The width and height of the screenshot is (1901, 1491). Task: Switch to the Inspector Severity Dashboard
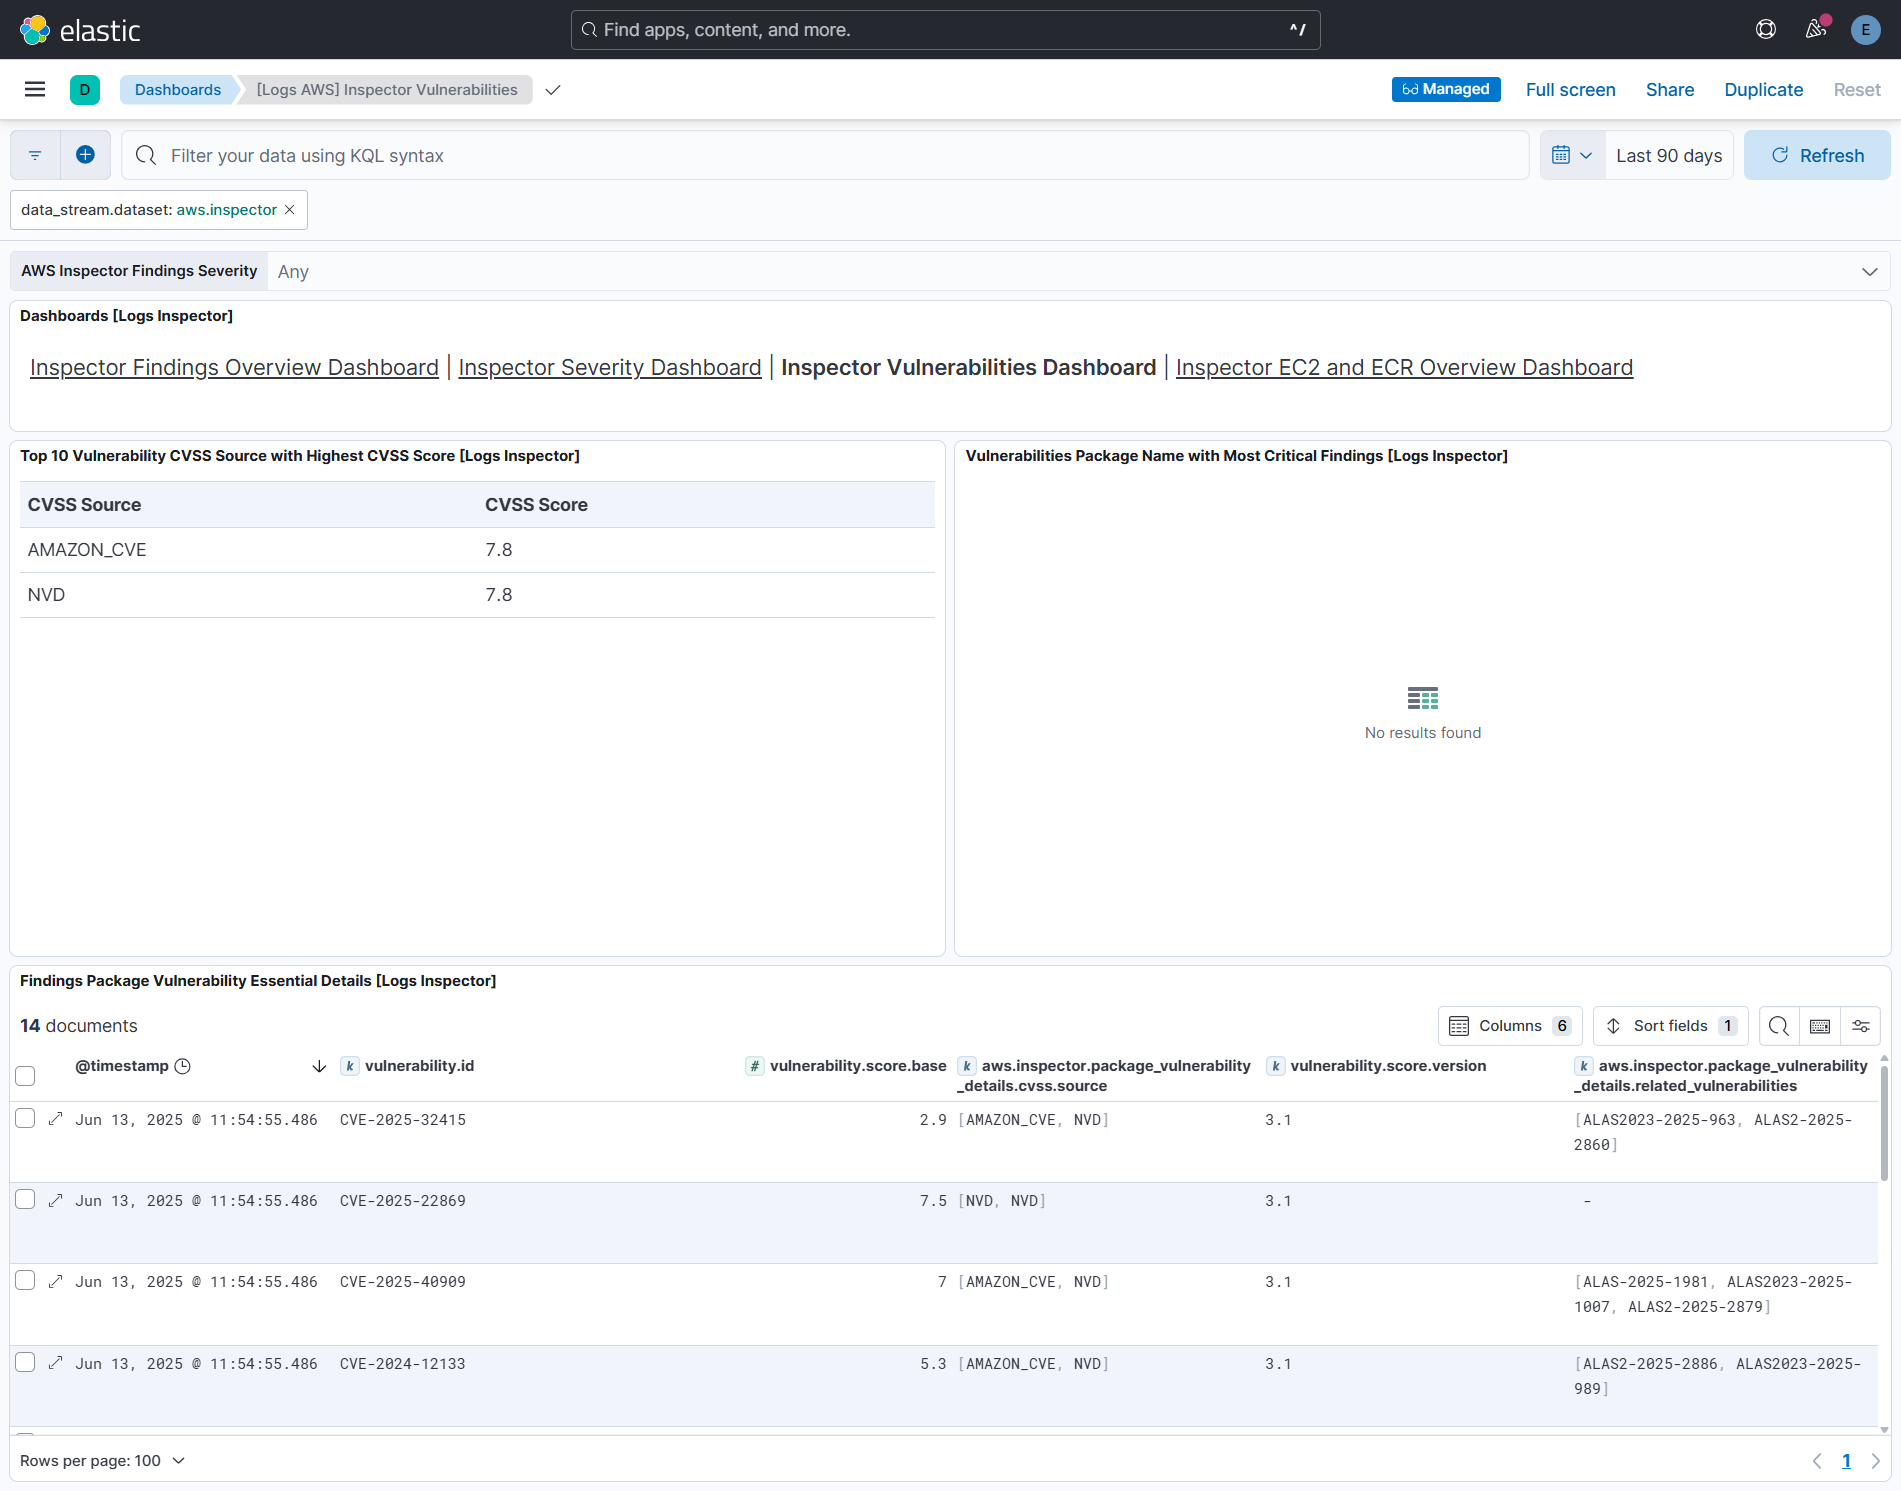click(609, 367)
